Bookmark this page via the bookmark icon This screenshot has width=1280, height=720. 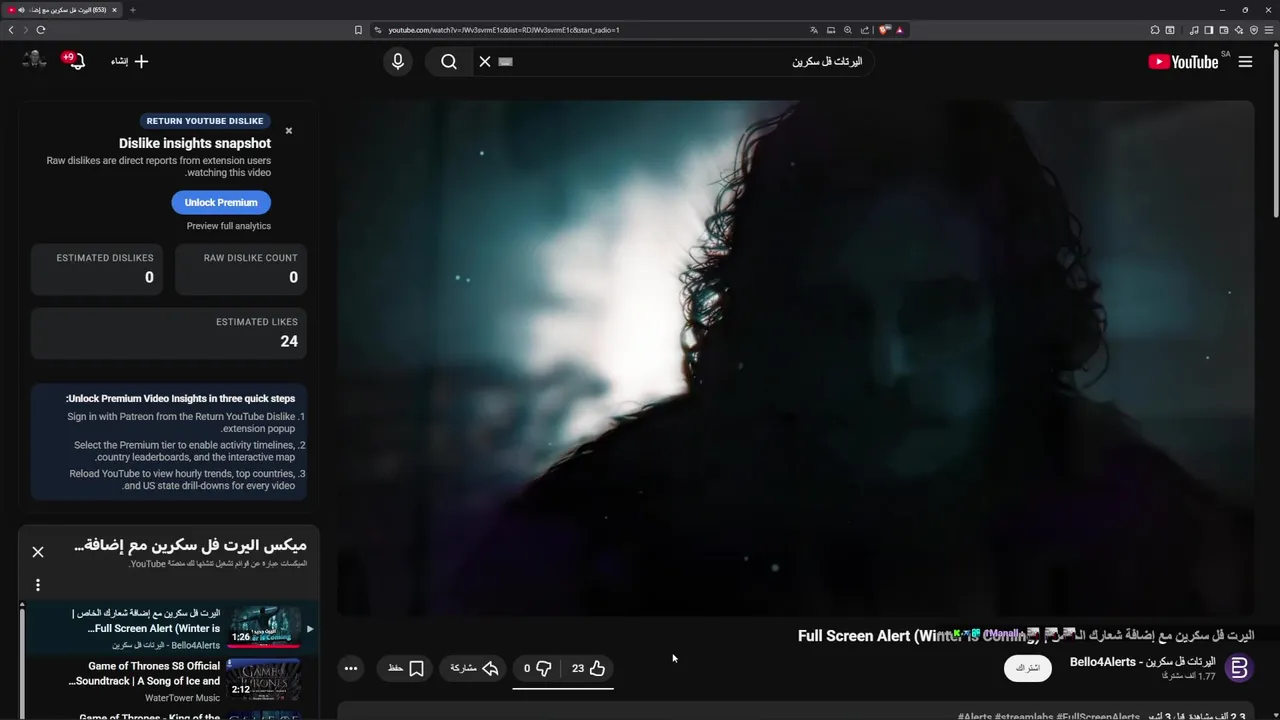pyautogui.click(x=358, y=30)
